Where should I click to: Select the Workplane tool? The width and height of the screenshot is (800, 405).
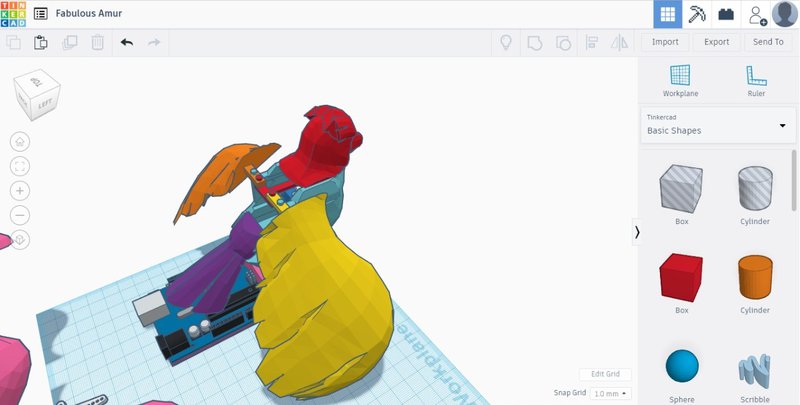pyautogui.click(x=680, y=81)
